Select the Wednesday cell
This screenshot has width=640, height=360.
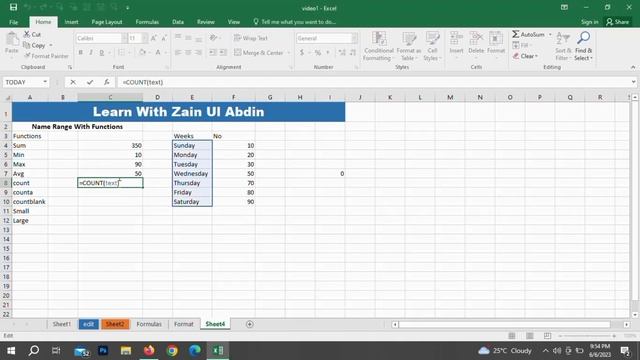pos(192,173)
